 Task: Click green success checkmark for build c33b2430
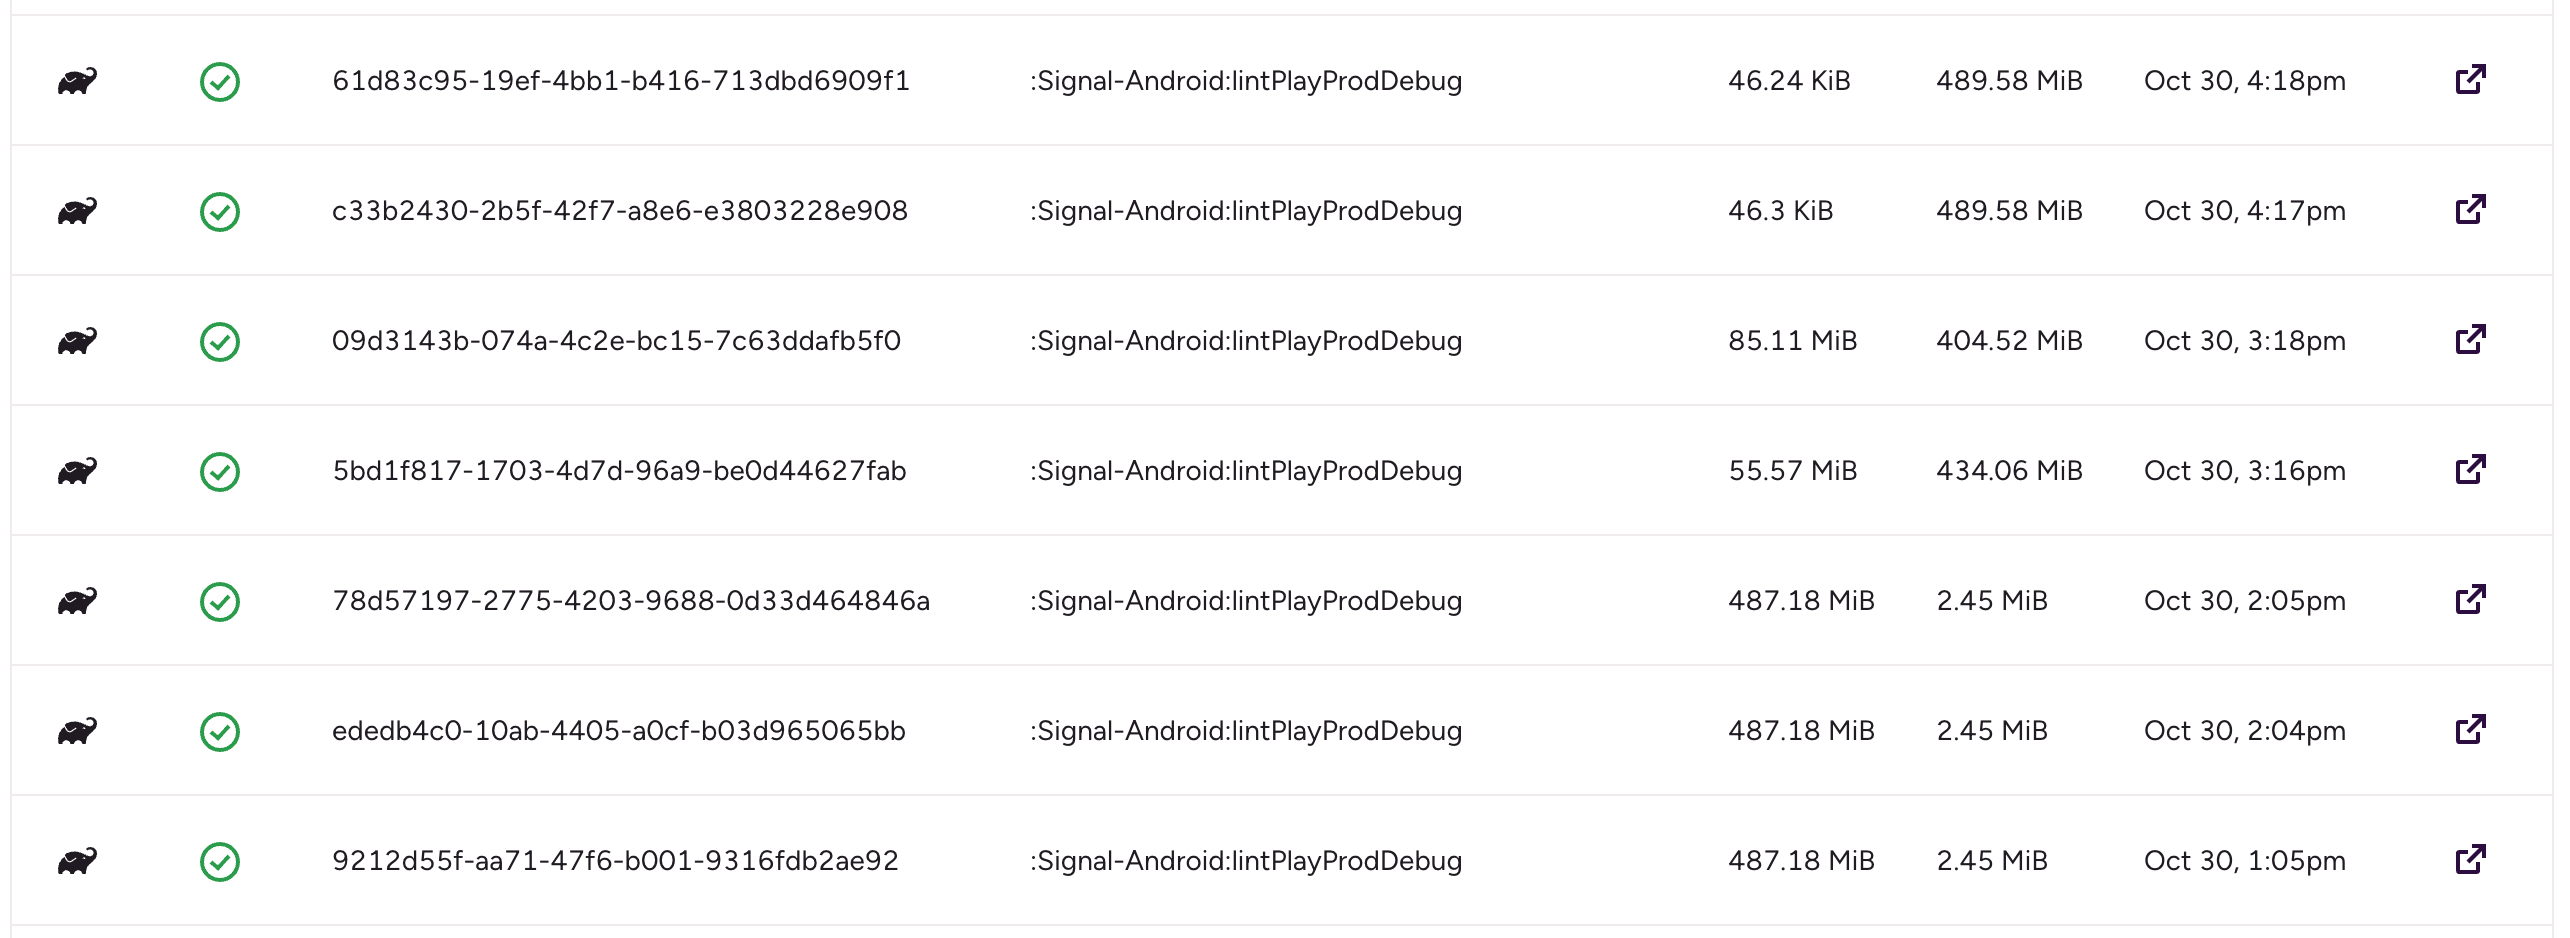[x=220, y=212]
